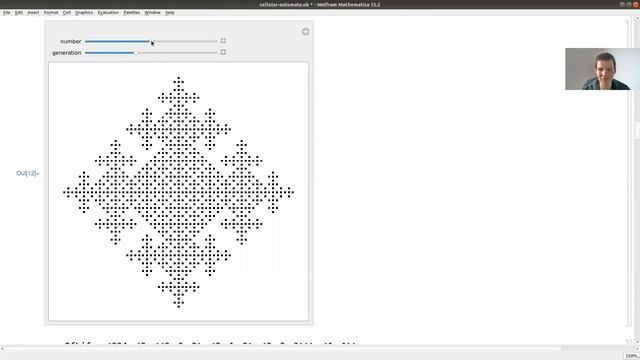Click the Out[12] cell label

(27, 173)
